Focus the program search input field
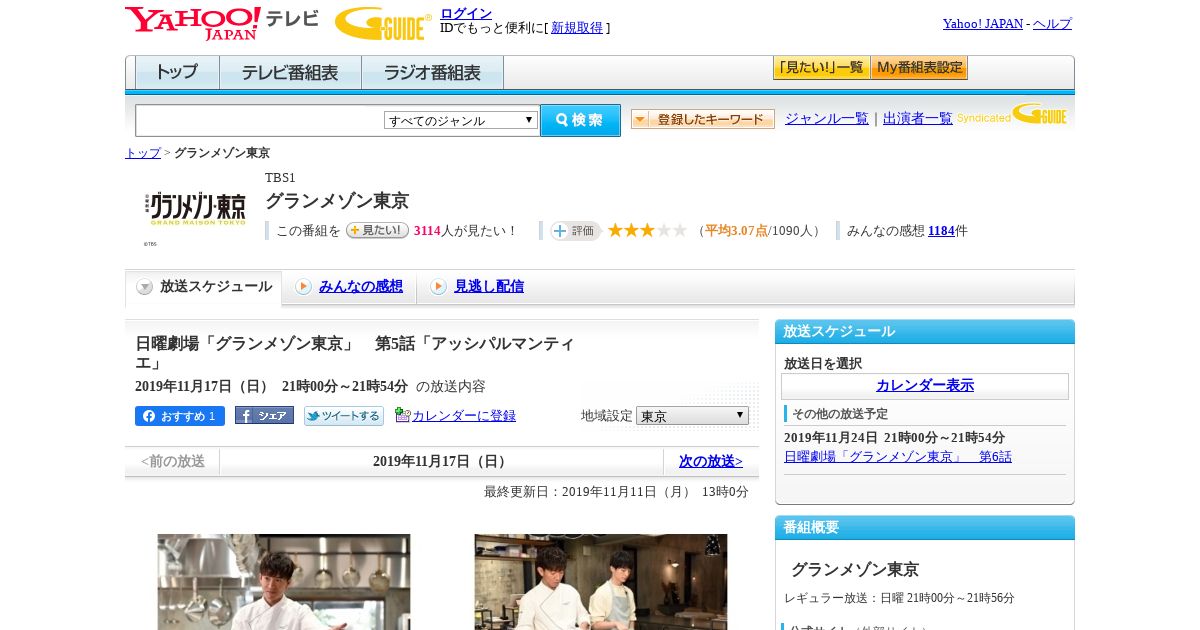This screenshot has height=630, width=1200. click(259, 120)
